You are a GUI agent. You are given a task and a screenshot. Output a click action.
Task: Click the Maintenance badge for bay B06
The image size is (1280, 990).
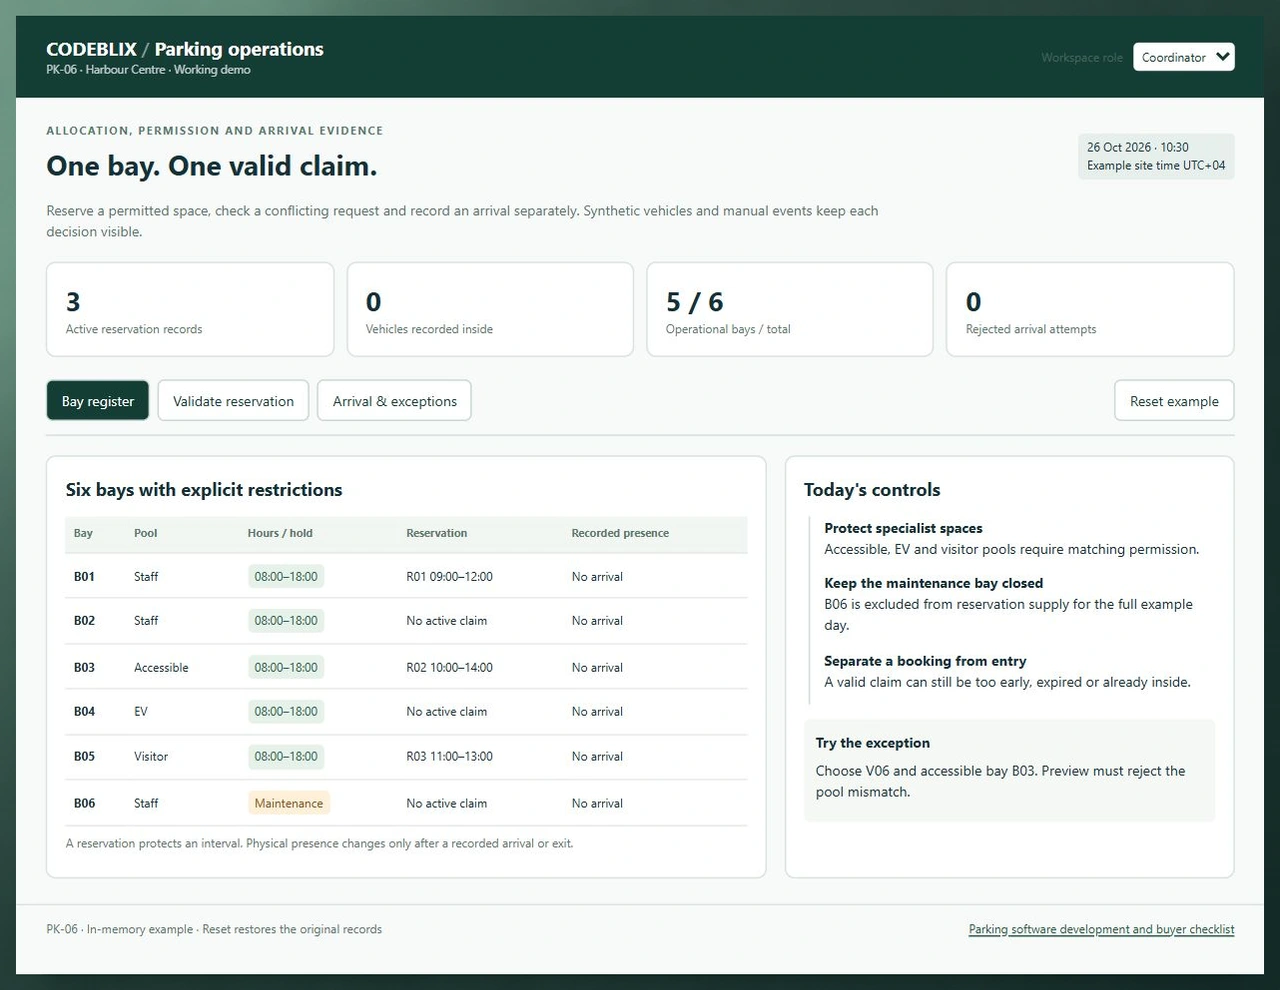point(289,803)
